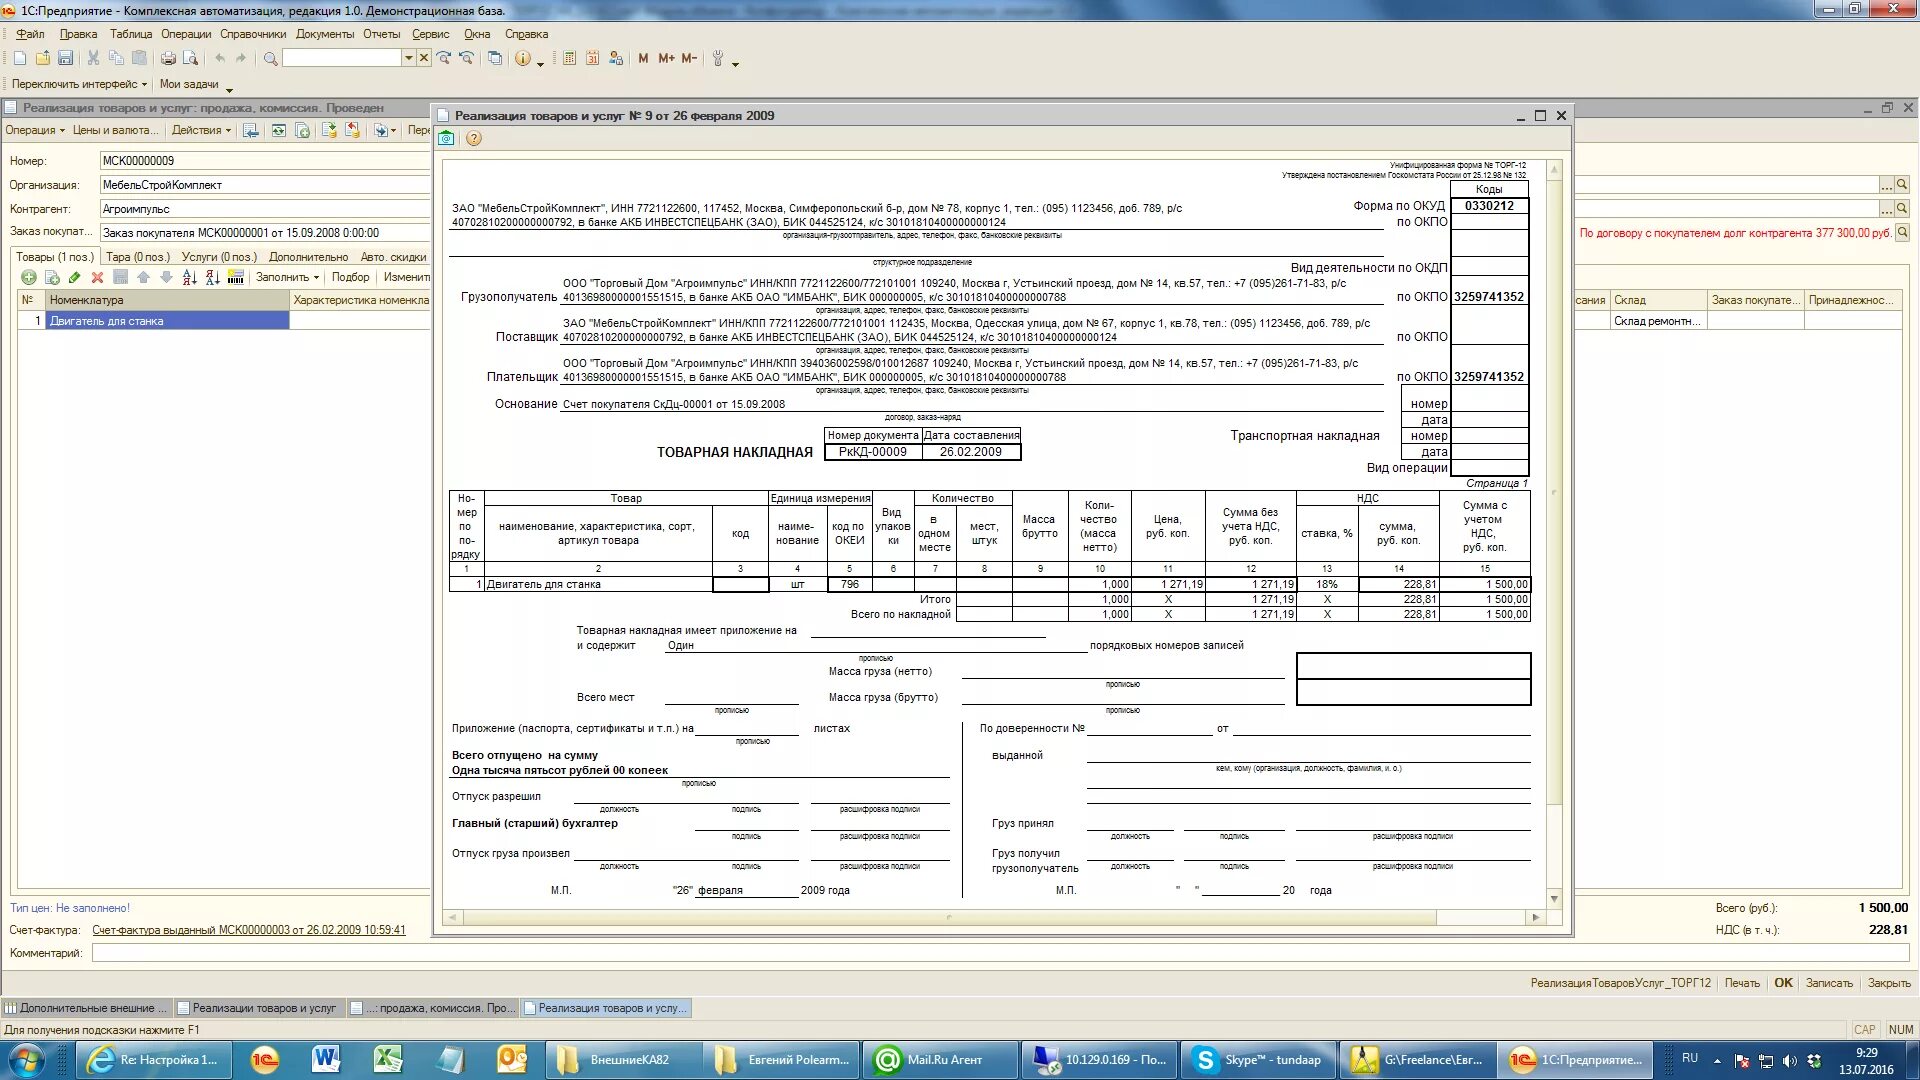
Task: Expand Переключить интерфейс dropdown
Action: click(79, 84)
